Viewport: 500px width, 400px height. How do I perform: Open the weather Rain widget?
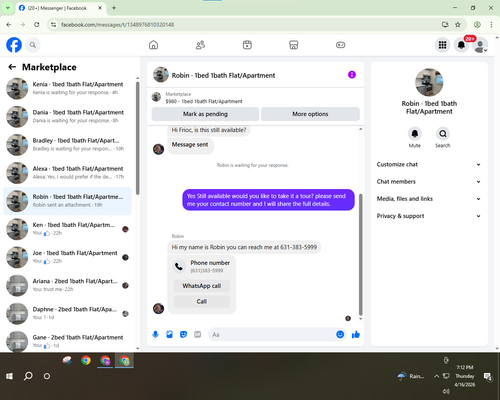pos(411,376)
